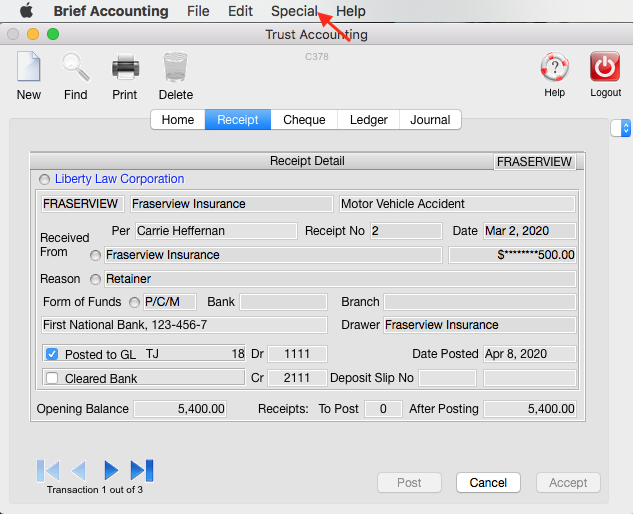Jump to last transaction arrow

[142, 470]
